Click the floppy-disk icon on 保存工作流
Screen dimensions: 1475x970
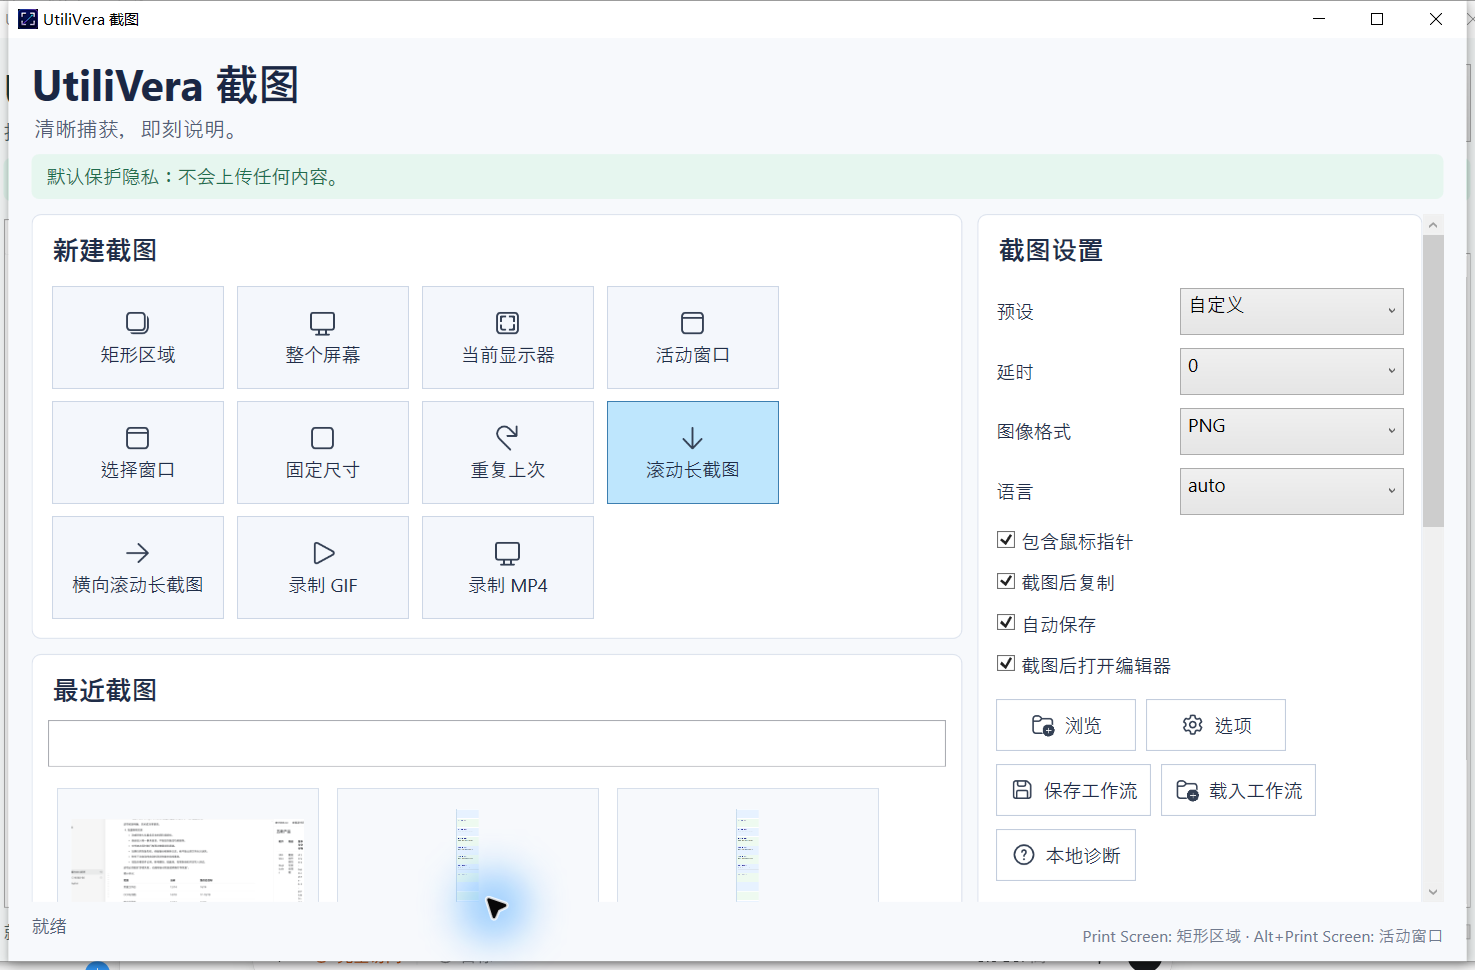click(x=1022, y=790)
